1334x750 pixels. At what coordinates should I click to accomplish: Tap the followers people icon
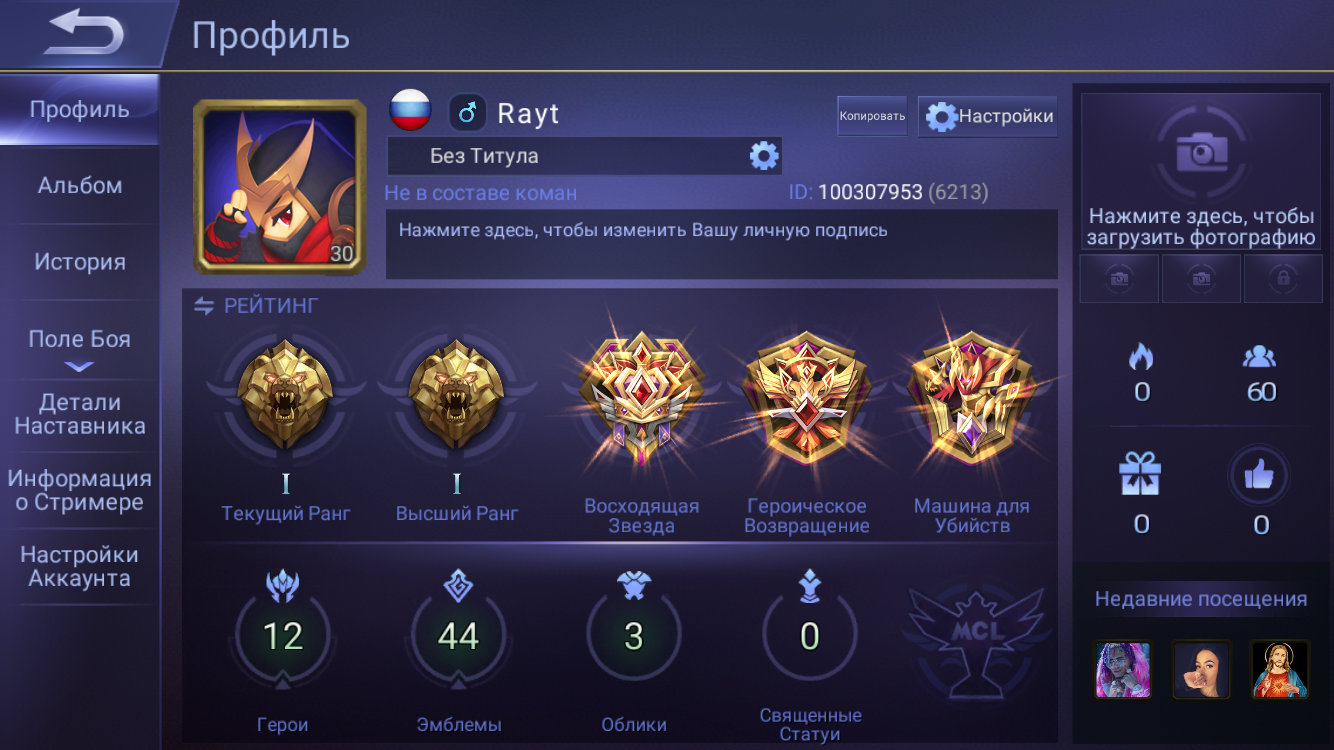1260,356
